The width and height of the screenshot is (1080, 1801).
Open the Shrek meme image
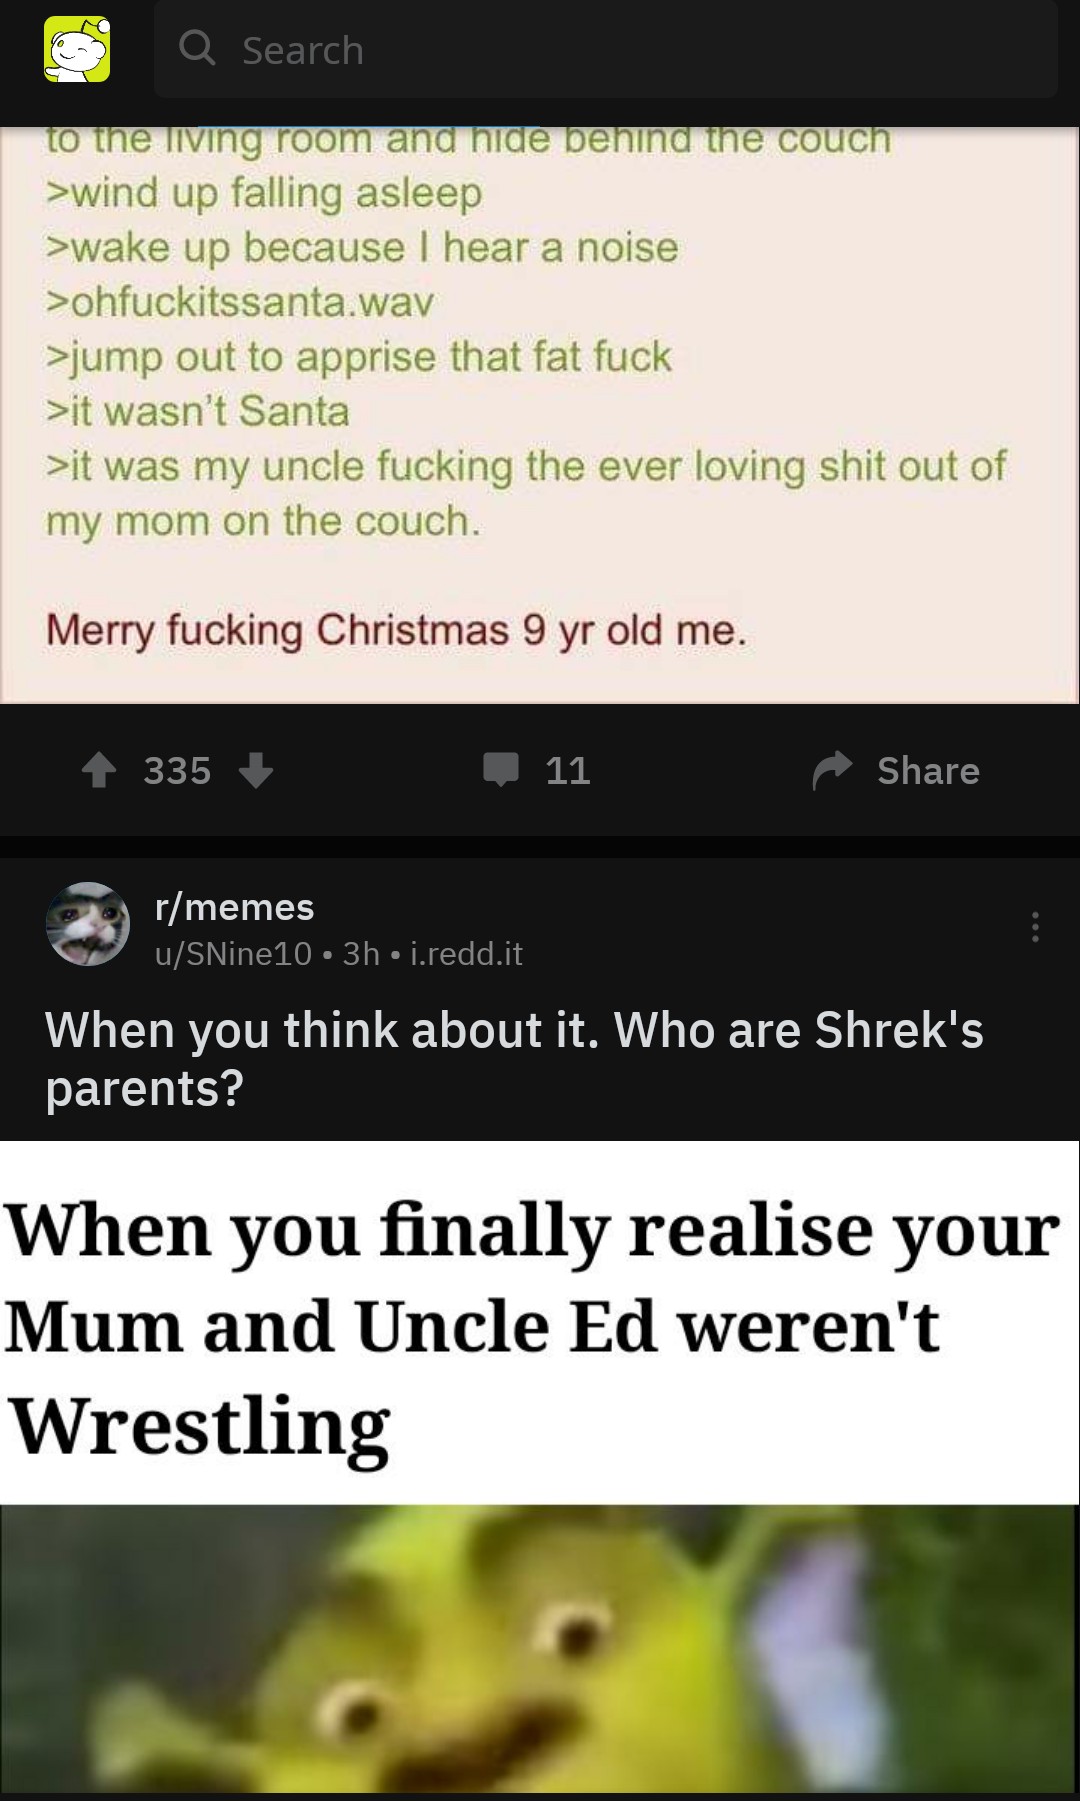click(x=540, y=1650)
